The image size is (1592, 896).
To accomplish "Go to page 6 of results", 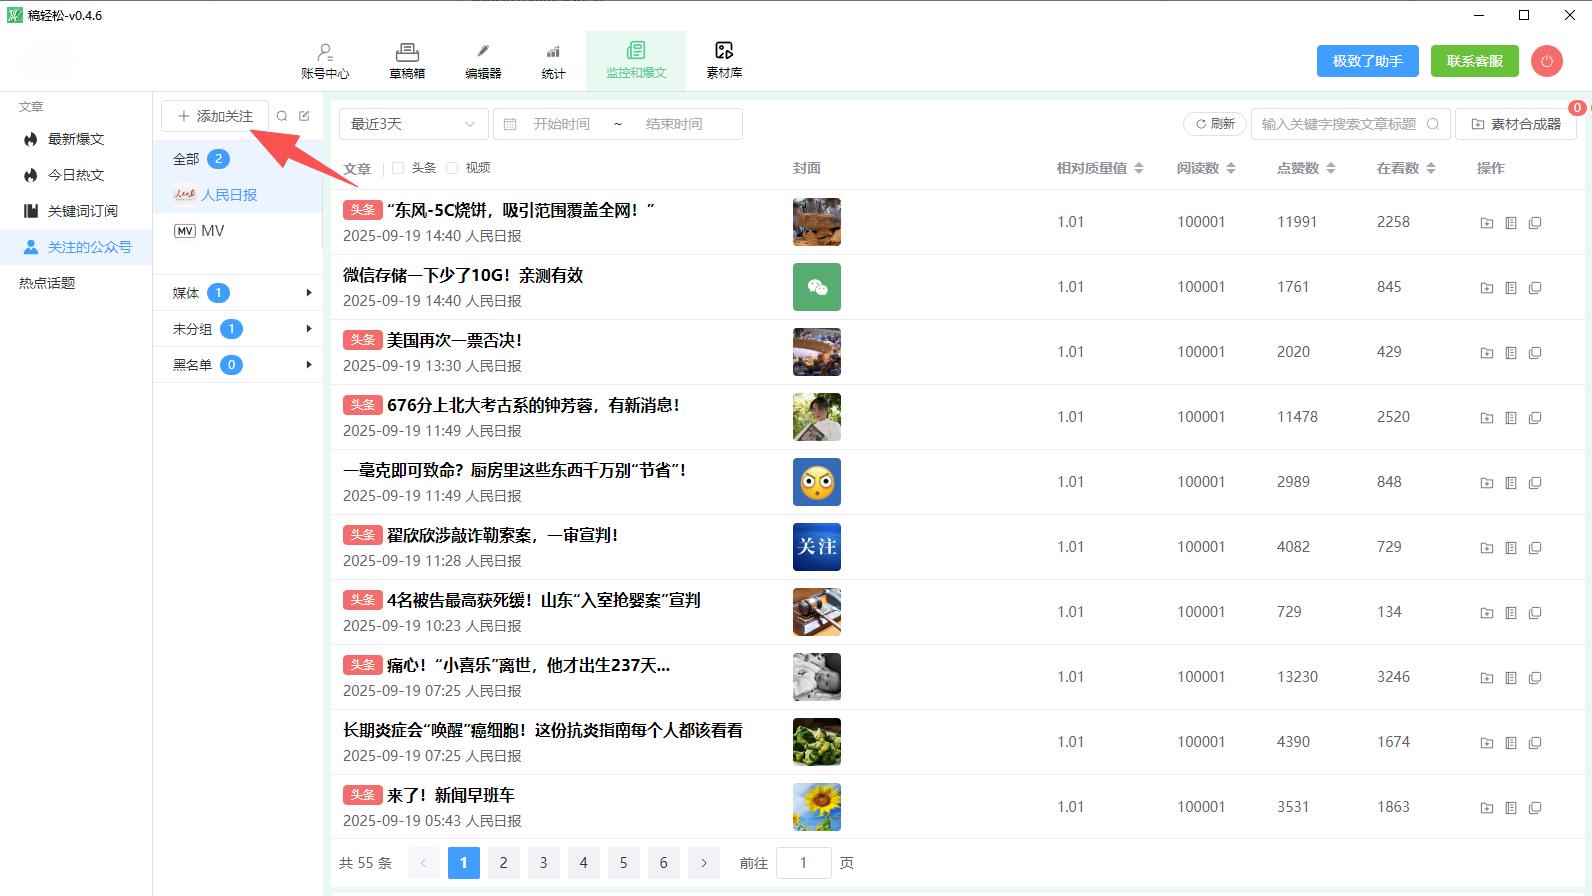I will [663, 863].
